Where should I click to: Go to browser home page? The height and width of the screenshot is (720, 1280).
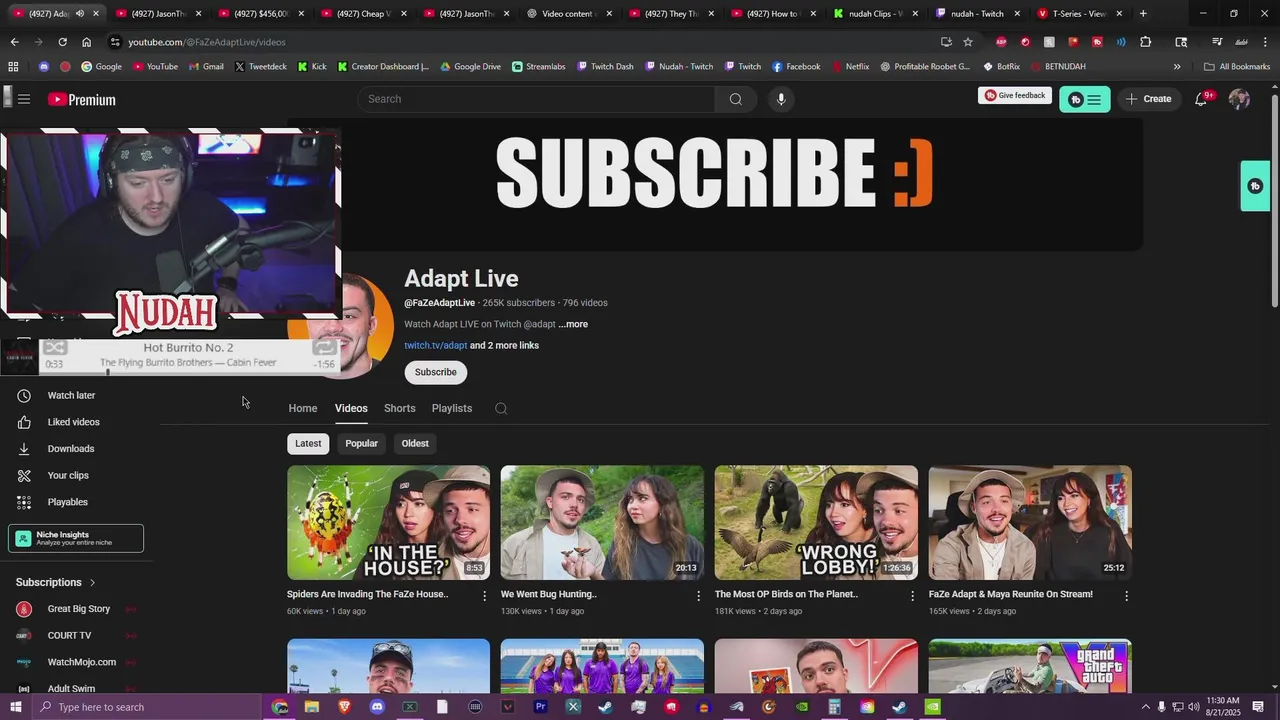coord(86,42)
